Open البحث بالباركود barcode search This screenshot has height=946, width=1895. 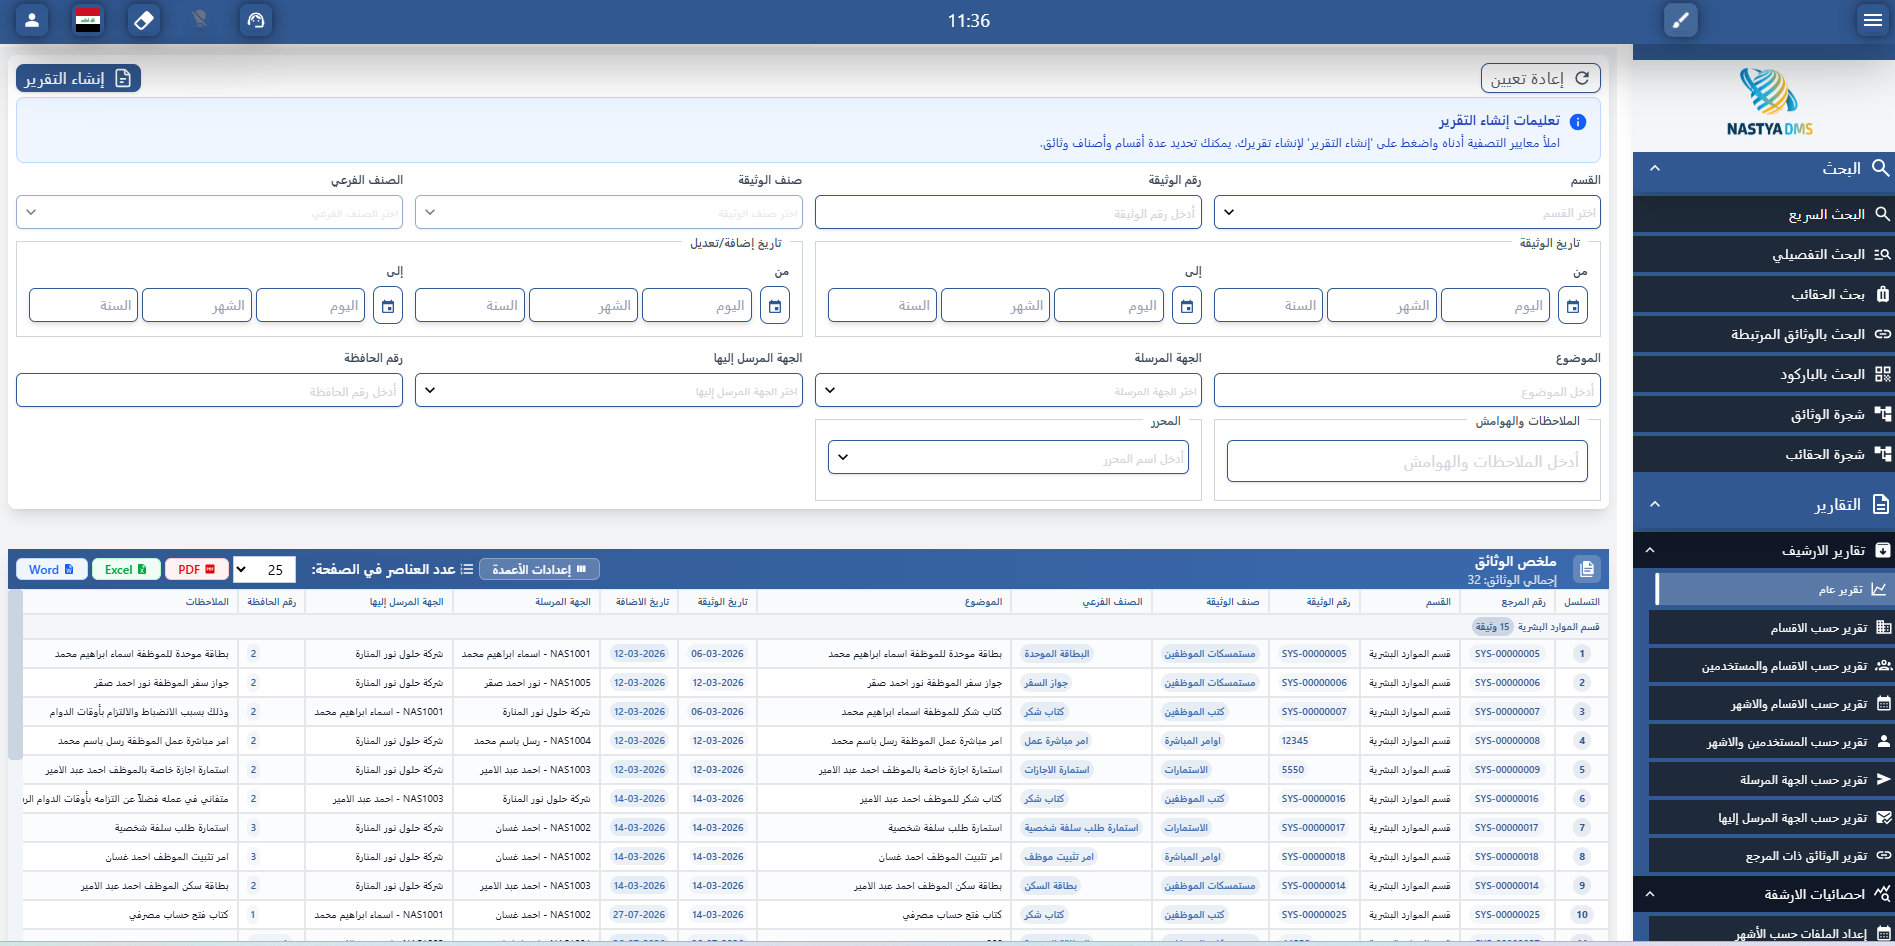1764,374
